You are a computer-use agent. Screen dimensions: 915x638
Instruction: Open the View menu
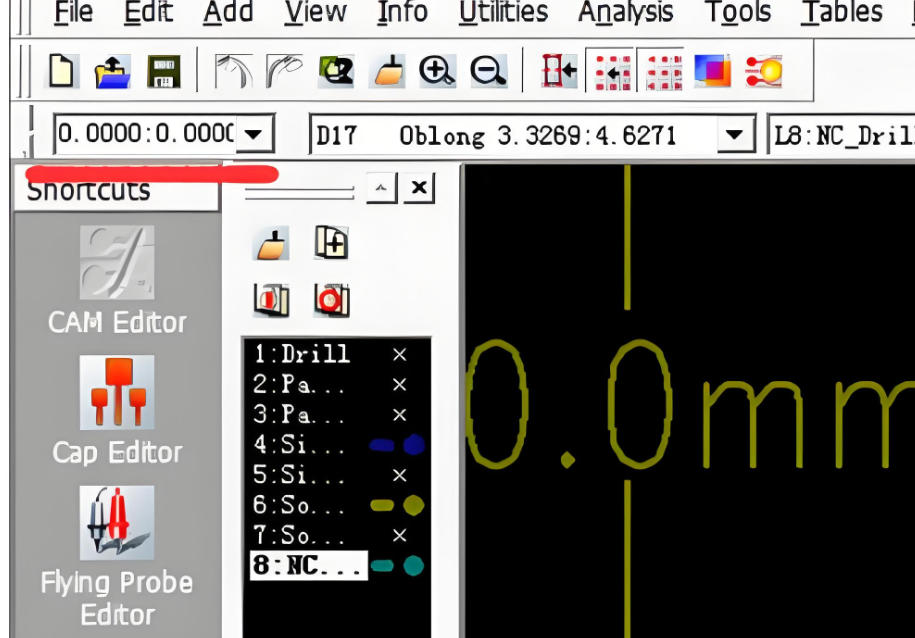(x=315, y=12)
